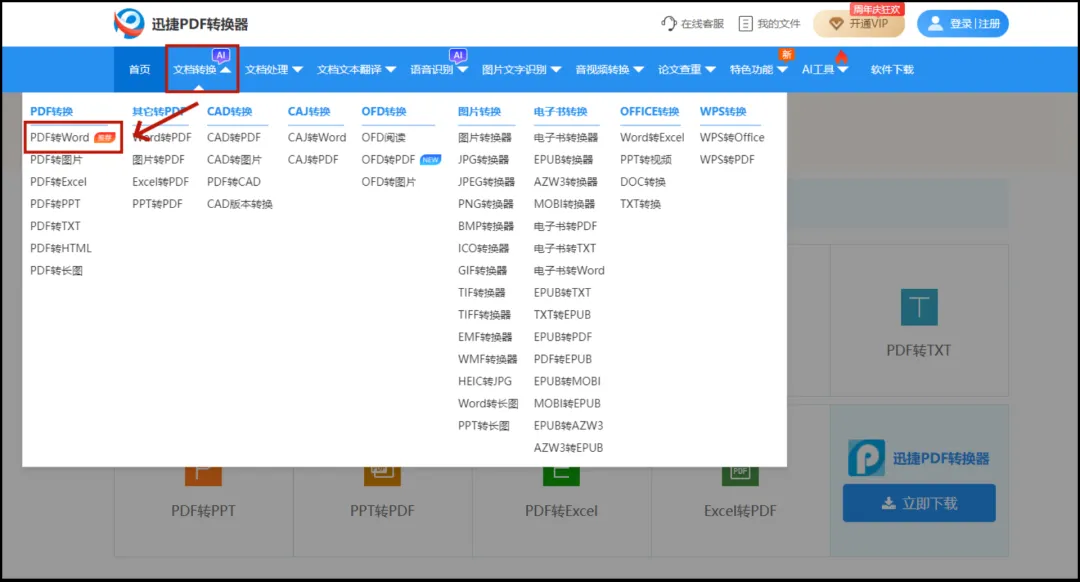Open Excel转PDF in the dropdown menu

pyautogui.click(x=160, y=182)
